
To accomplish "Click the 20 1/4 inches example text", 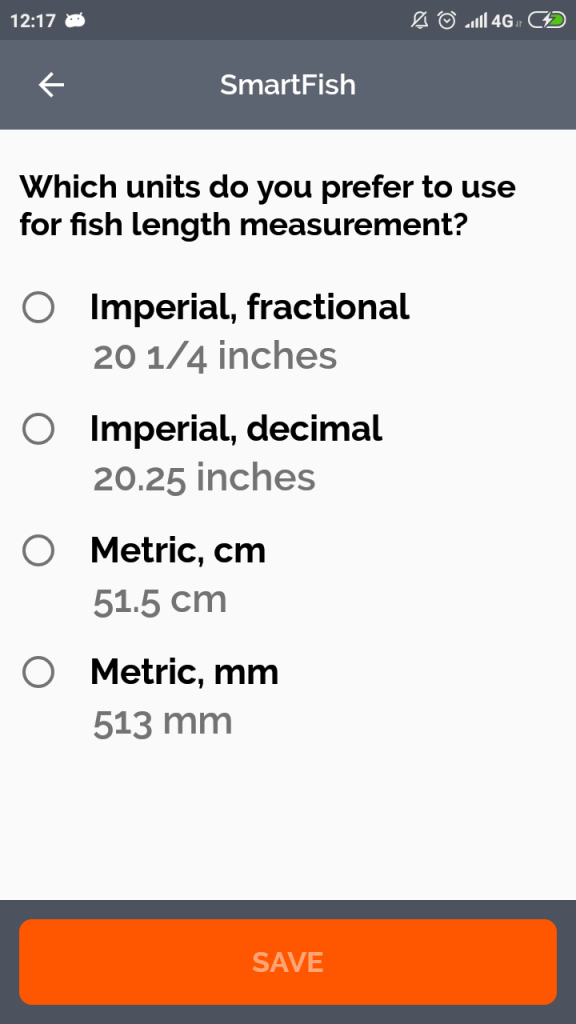I will tap(213, 355).
